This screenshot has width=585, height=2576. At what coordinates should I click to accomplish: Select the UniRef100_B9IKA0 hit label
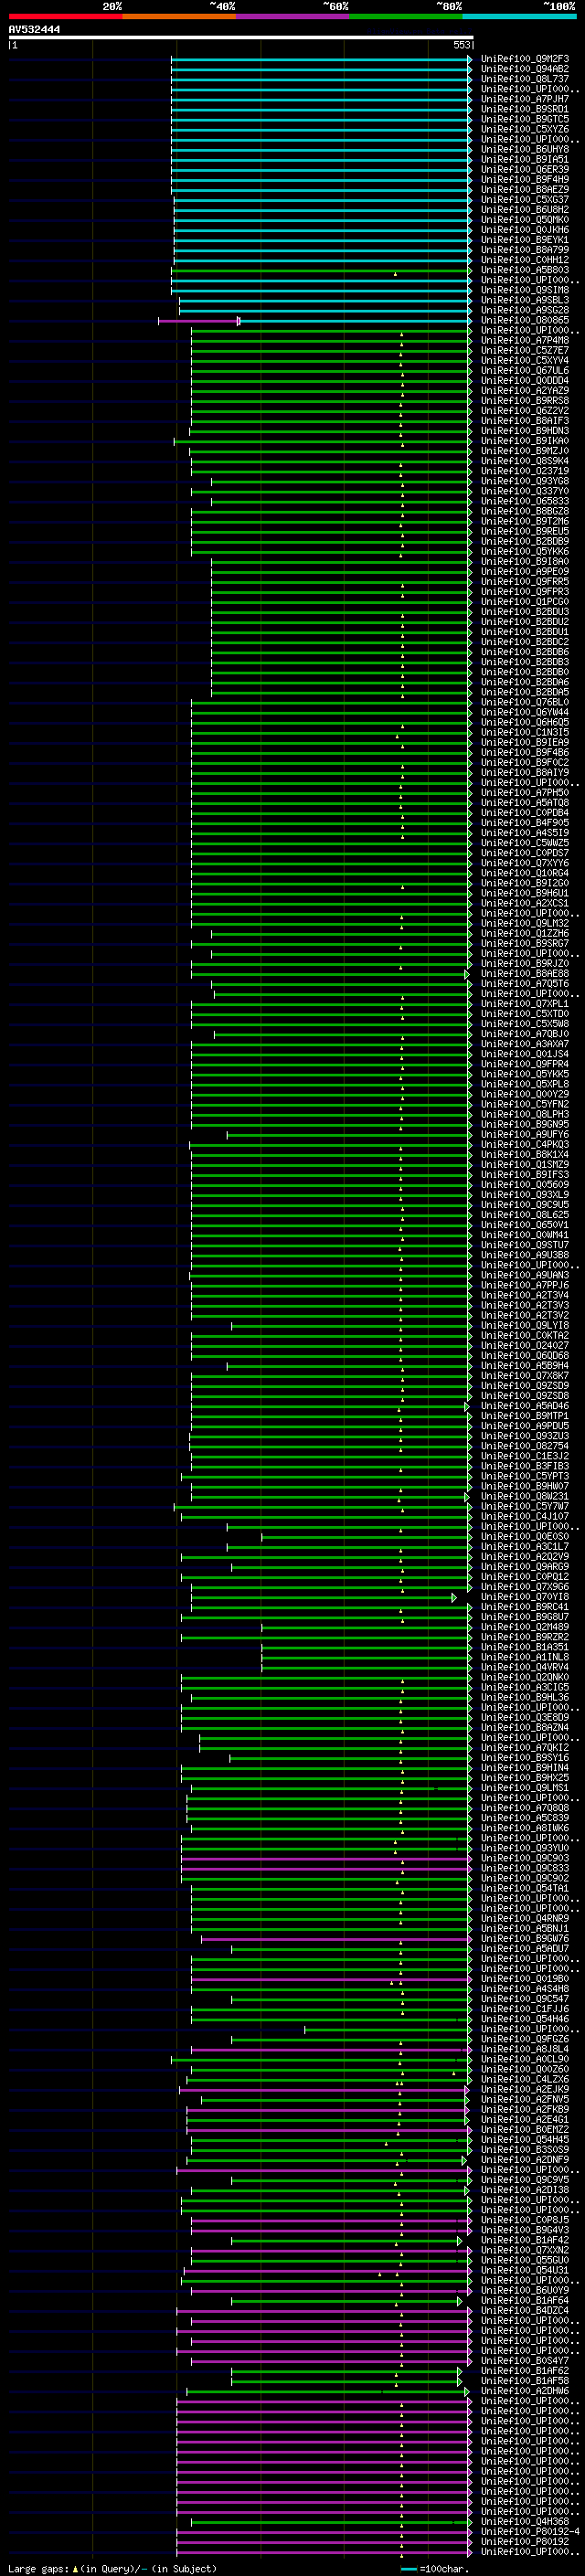(x=525, y=441)
